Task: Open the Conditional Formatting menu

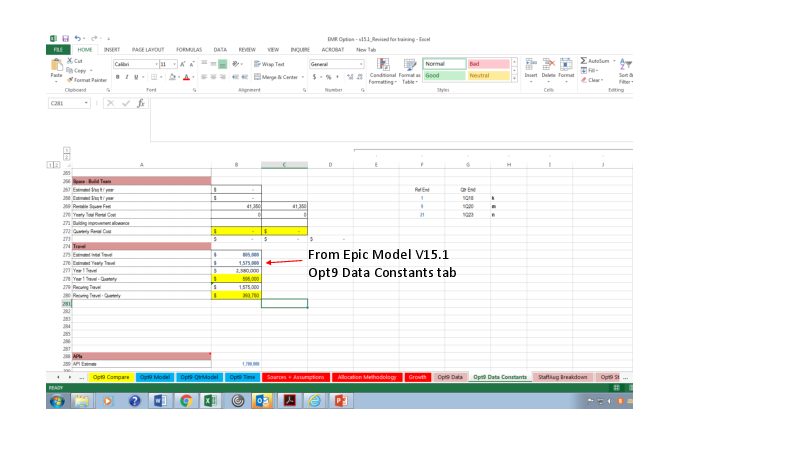Action: [x=382, y=71]
